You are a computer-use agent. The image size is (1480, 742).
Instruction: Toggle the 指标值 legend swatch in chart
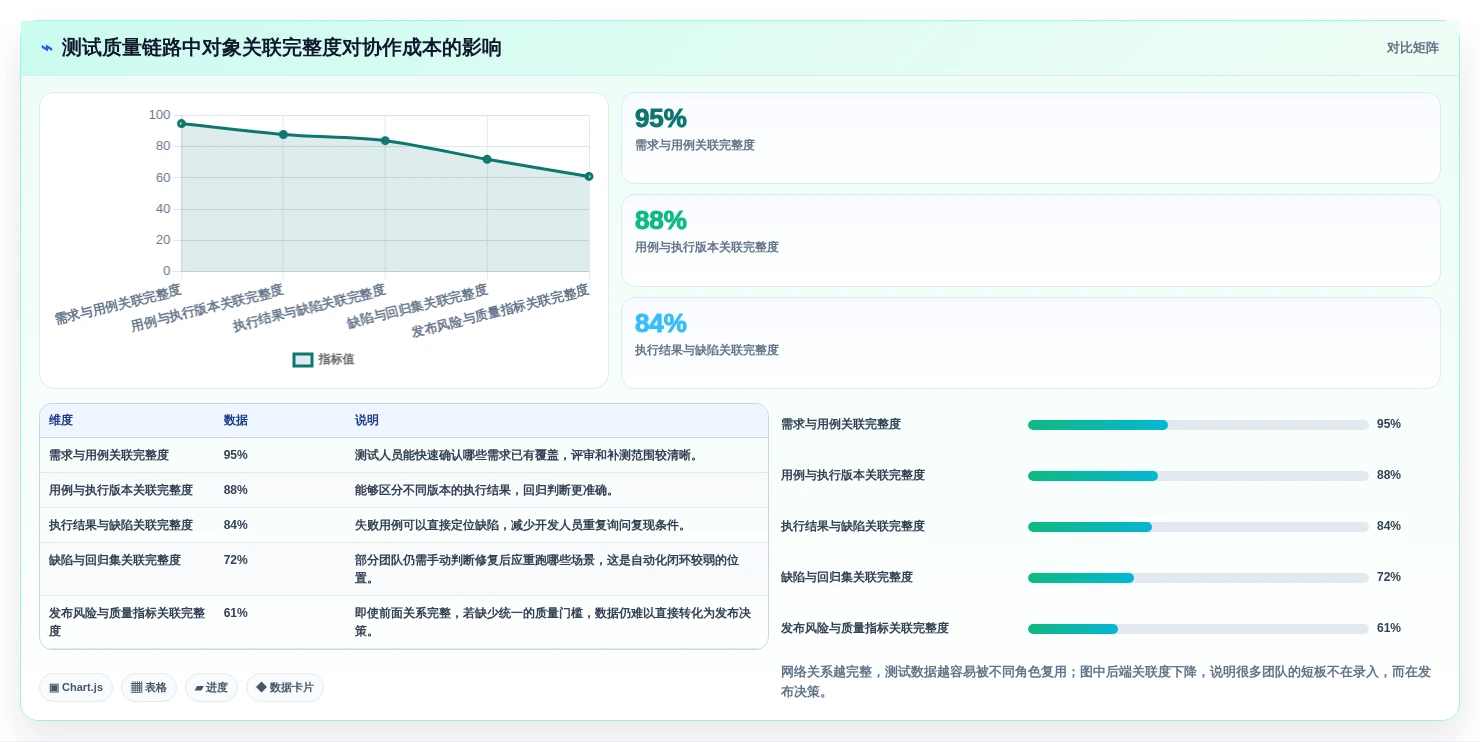303,360
